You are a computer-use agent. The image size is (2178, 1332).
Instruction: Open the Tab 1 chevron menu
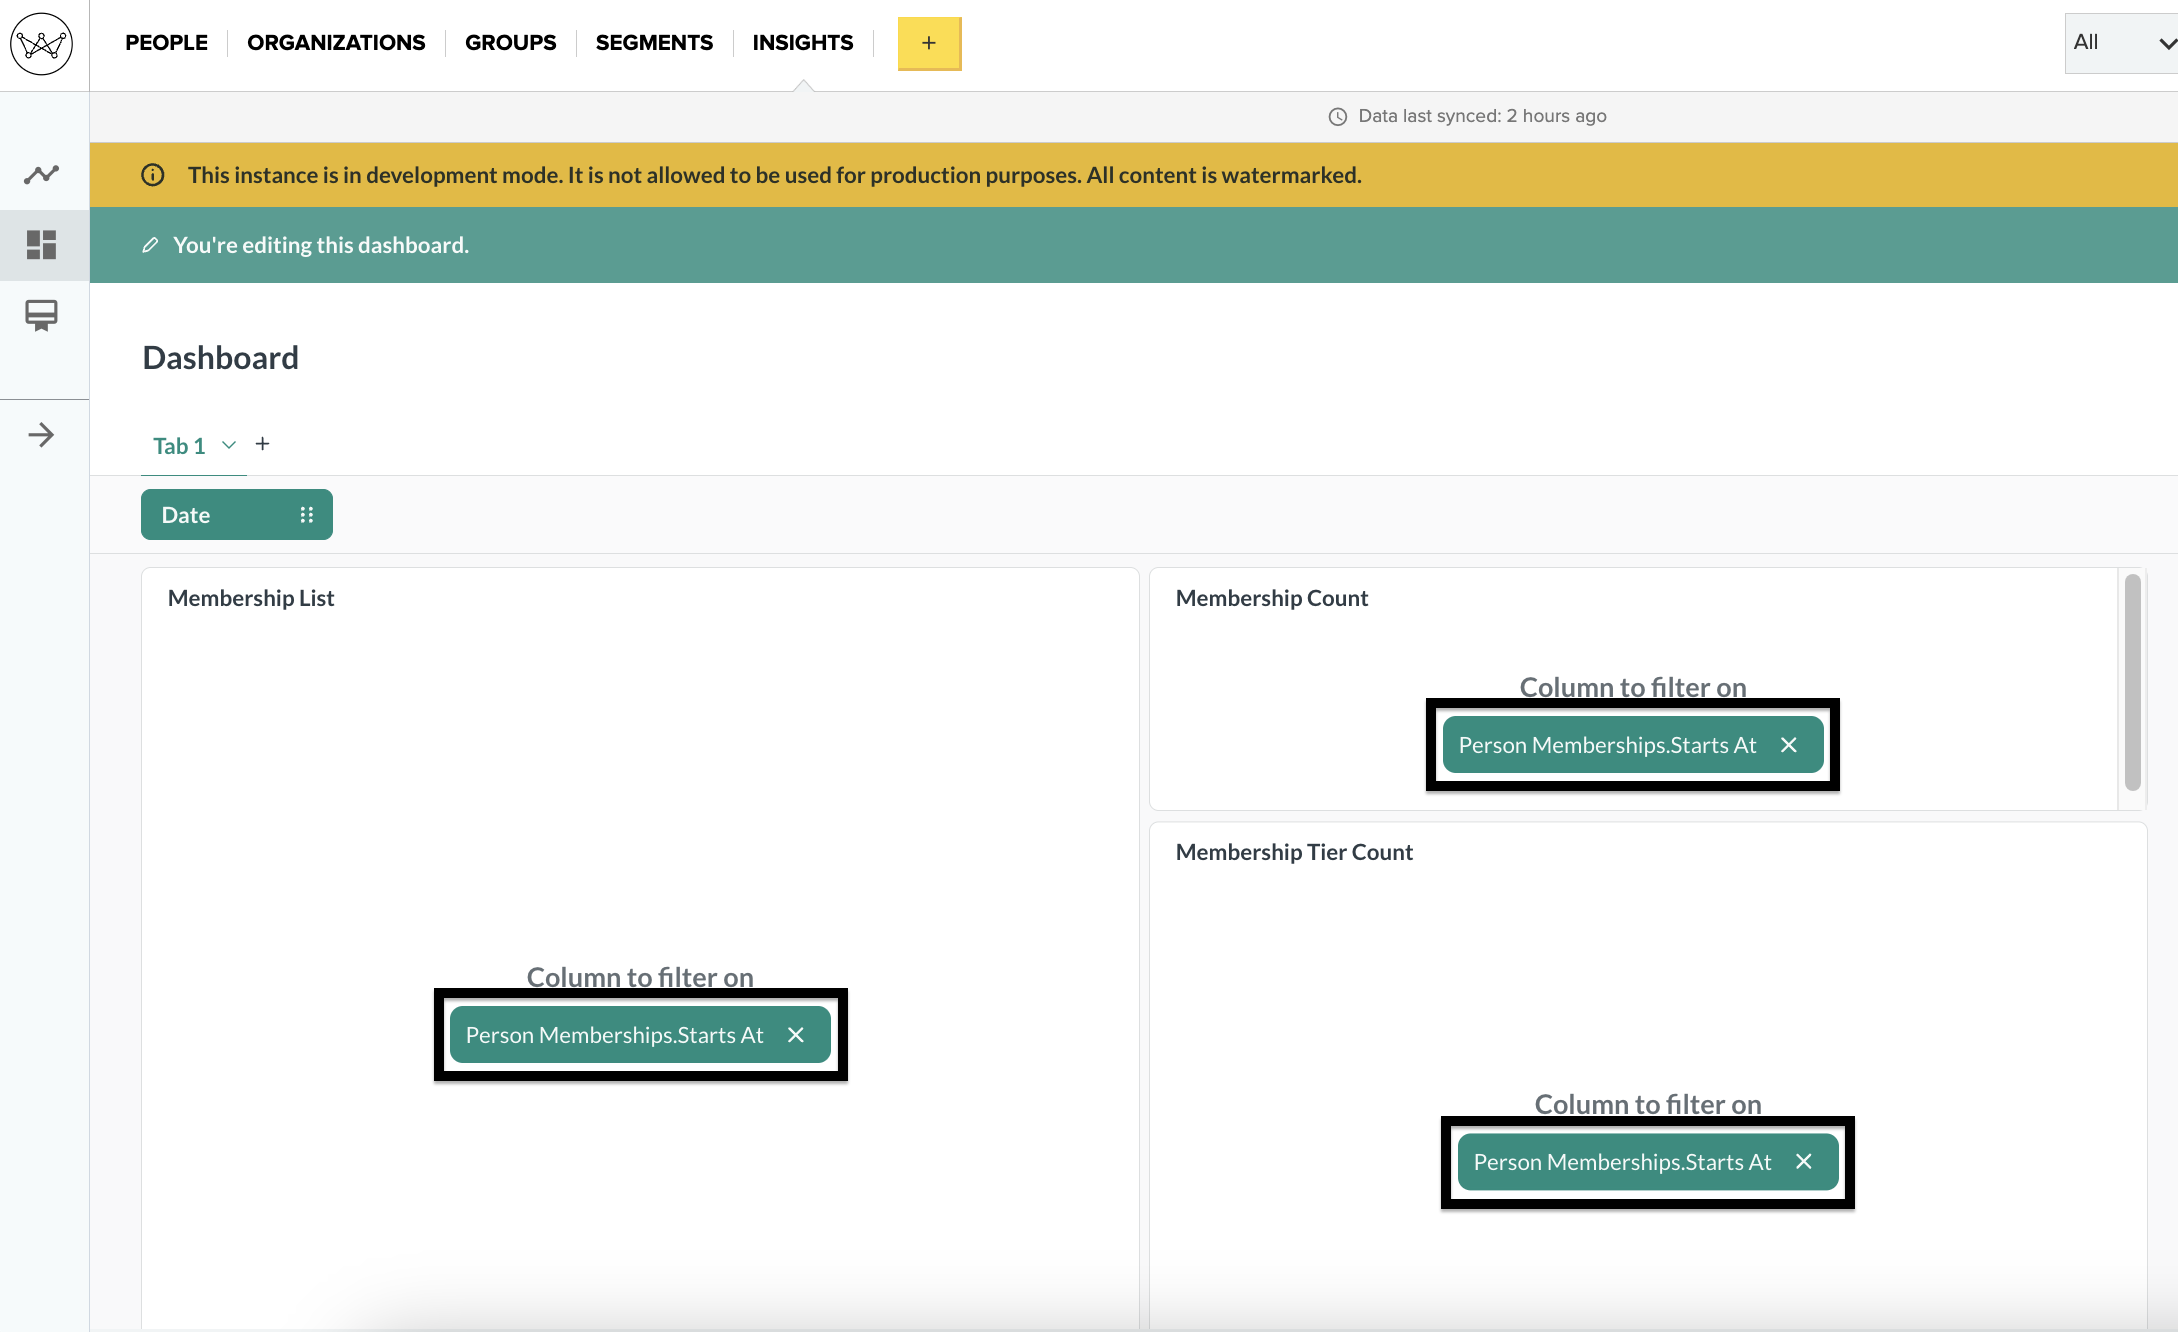pos(229,445)
